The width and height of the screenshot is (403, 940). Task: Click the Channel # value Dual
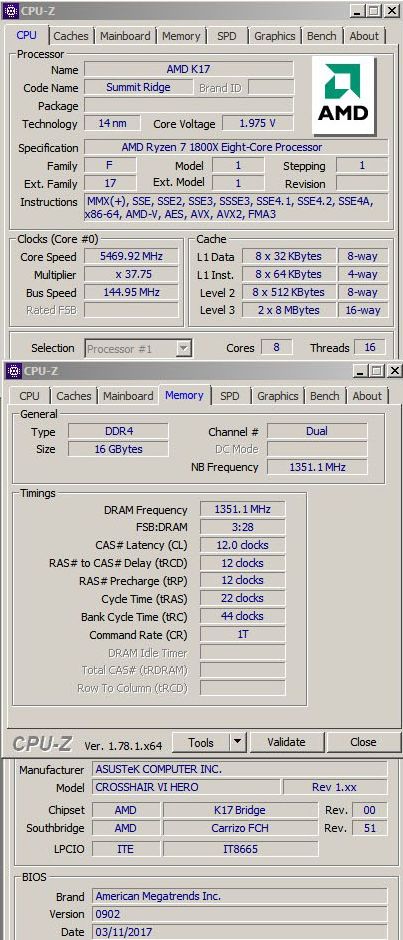point(317,431)
